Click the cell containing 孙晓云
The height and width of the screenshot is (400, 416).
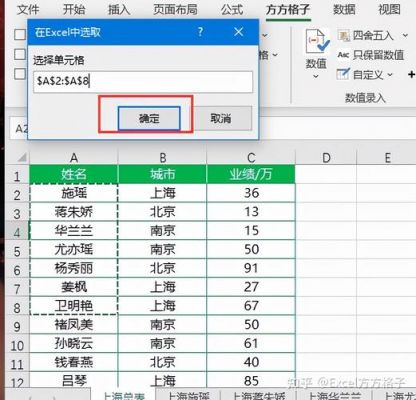[74, 343]
